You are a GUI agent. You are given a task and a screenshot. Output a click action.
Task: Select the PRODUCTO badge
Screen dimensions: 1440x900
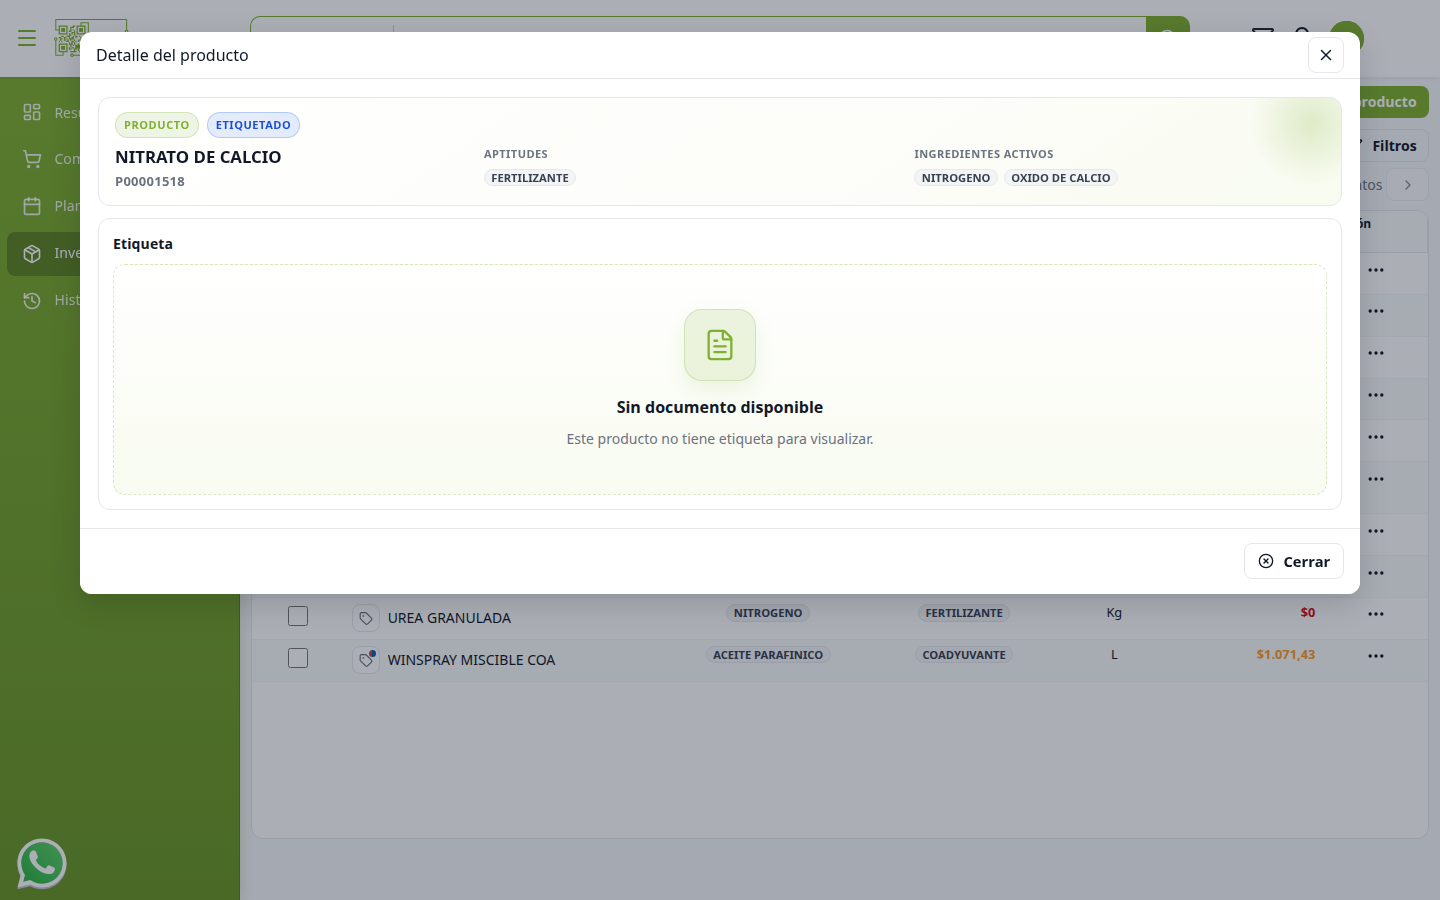tap(157, 125)
